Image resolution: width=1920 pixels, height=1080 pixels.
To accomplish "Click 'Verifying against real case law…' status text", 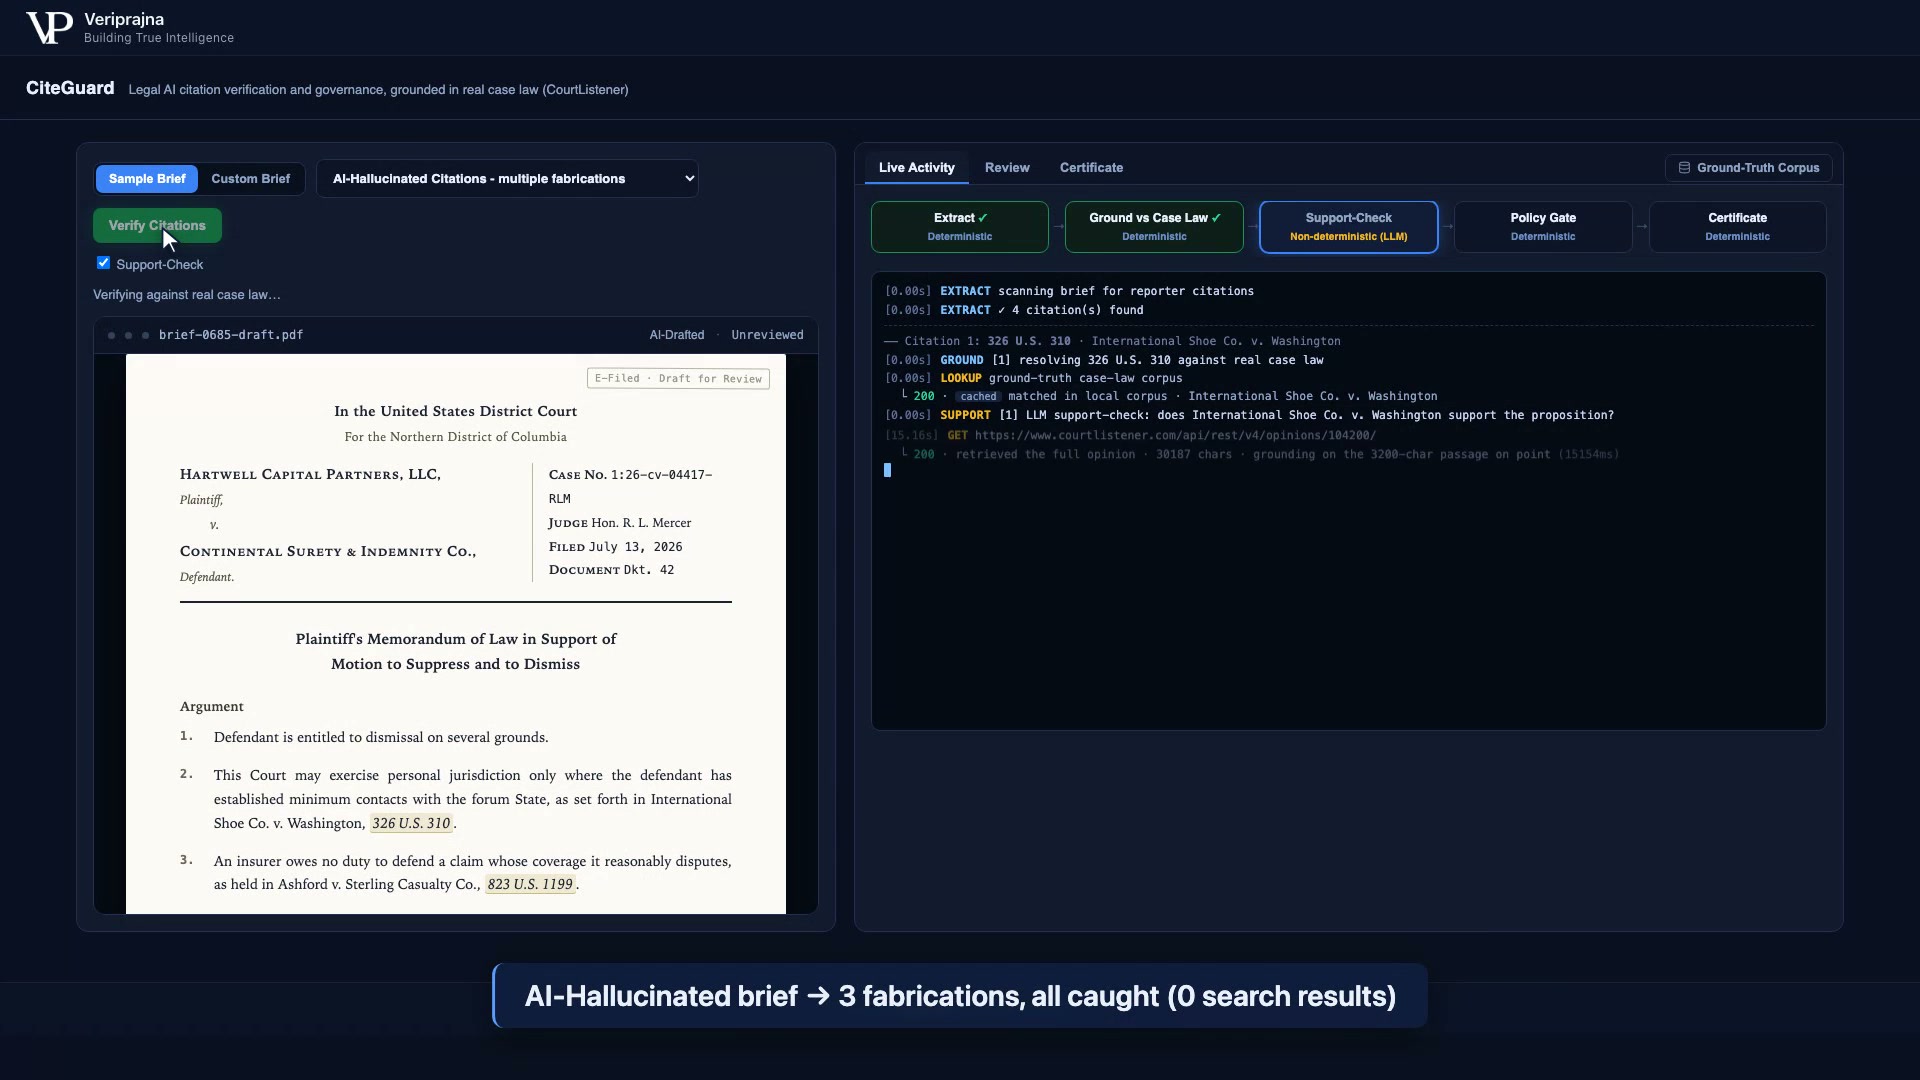I will [187, 295].
